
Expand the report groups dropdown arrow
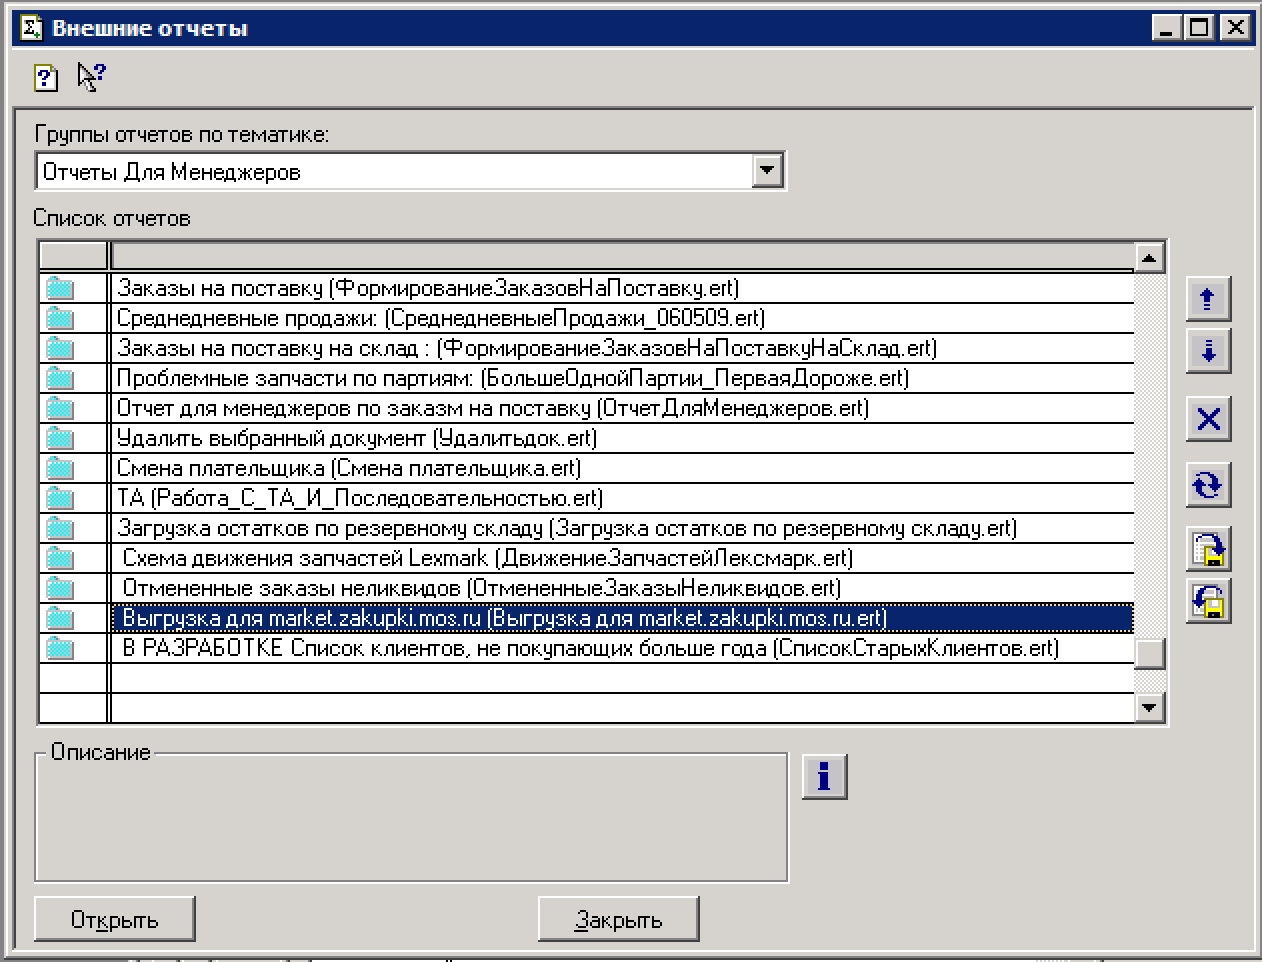(767, 171)
